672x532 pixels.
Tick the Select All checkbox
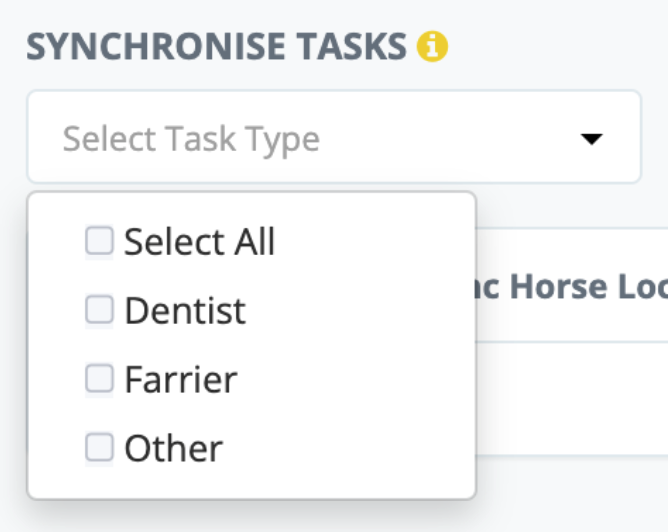pos(99,241)
